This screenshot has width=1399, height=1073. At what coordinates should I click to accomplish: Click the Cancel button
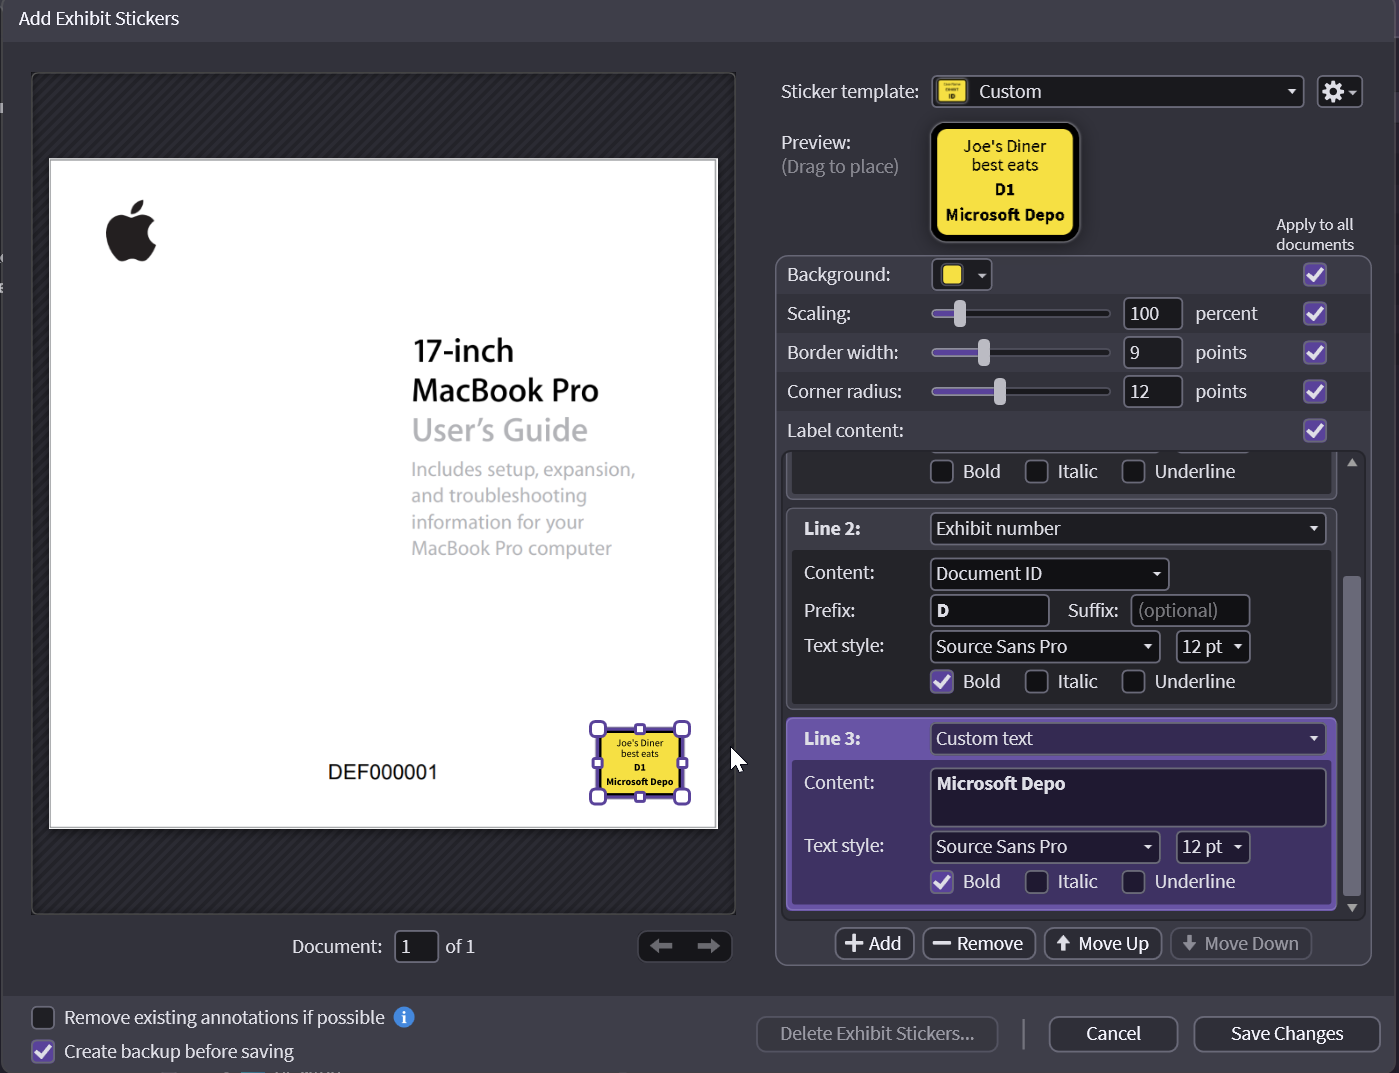tap(1112, 1034)
